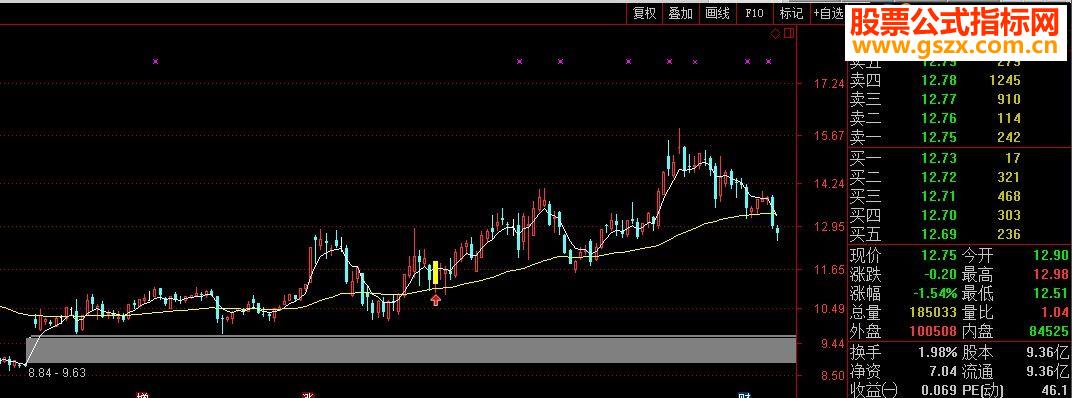Select the yellow highlighted candlestick
This screenshot has height=398, width=1072.
tap(436, 272)
